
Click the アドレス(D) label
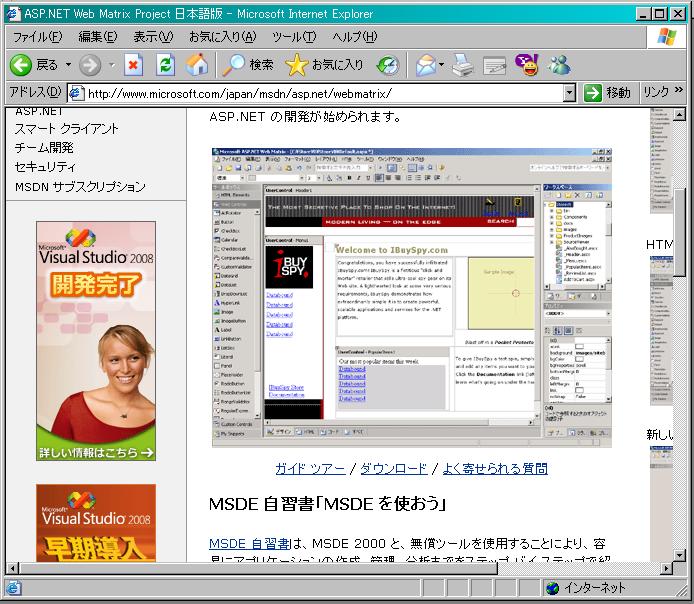tap(35, 92)
